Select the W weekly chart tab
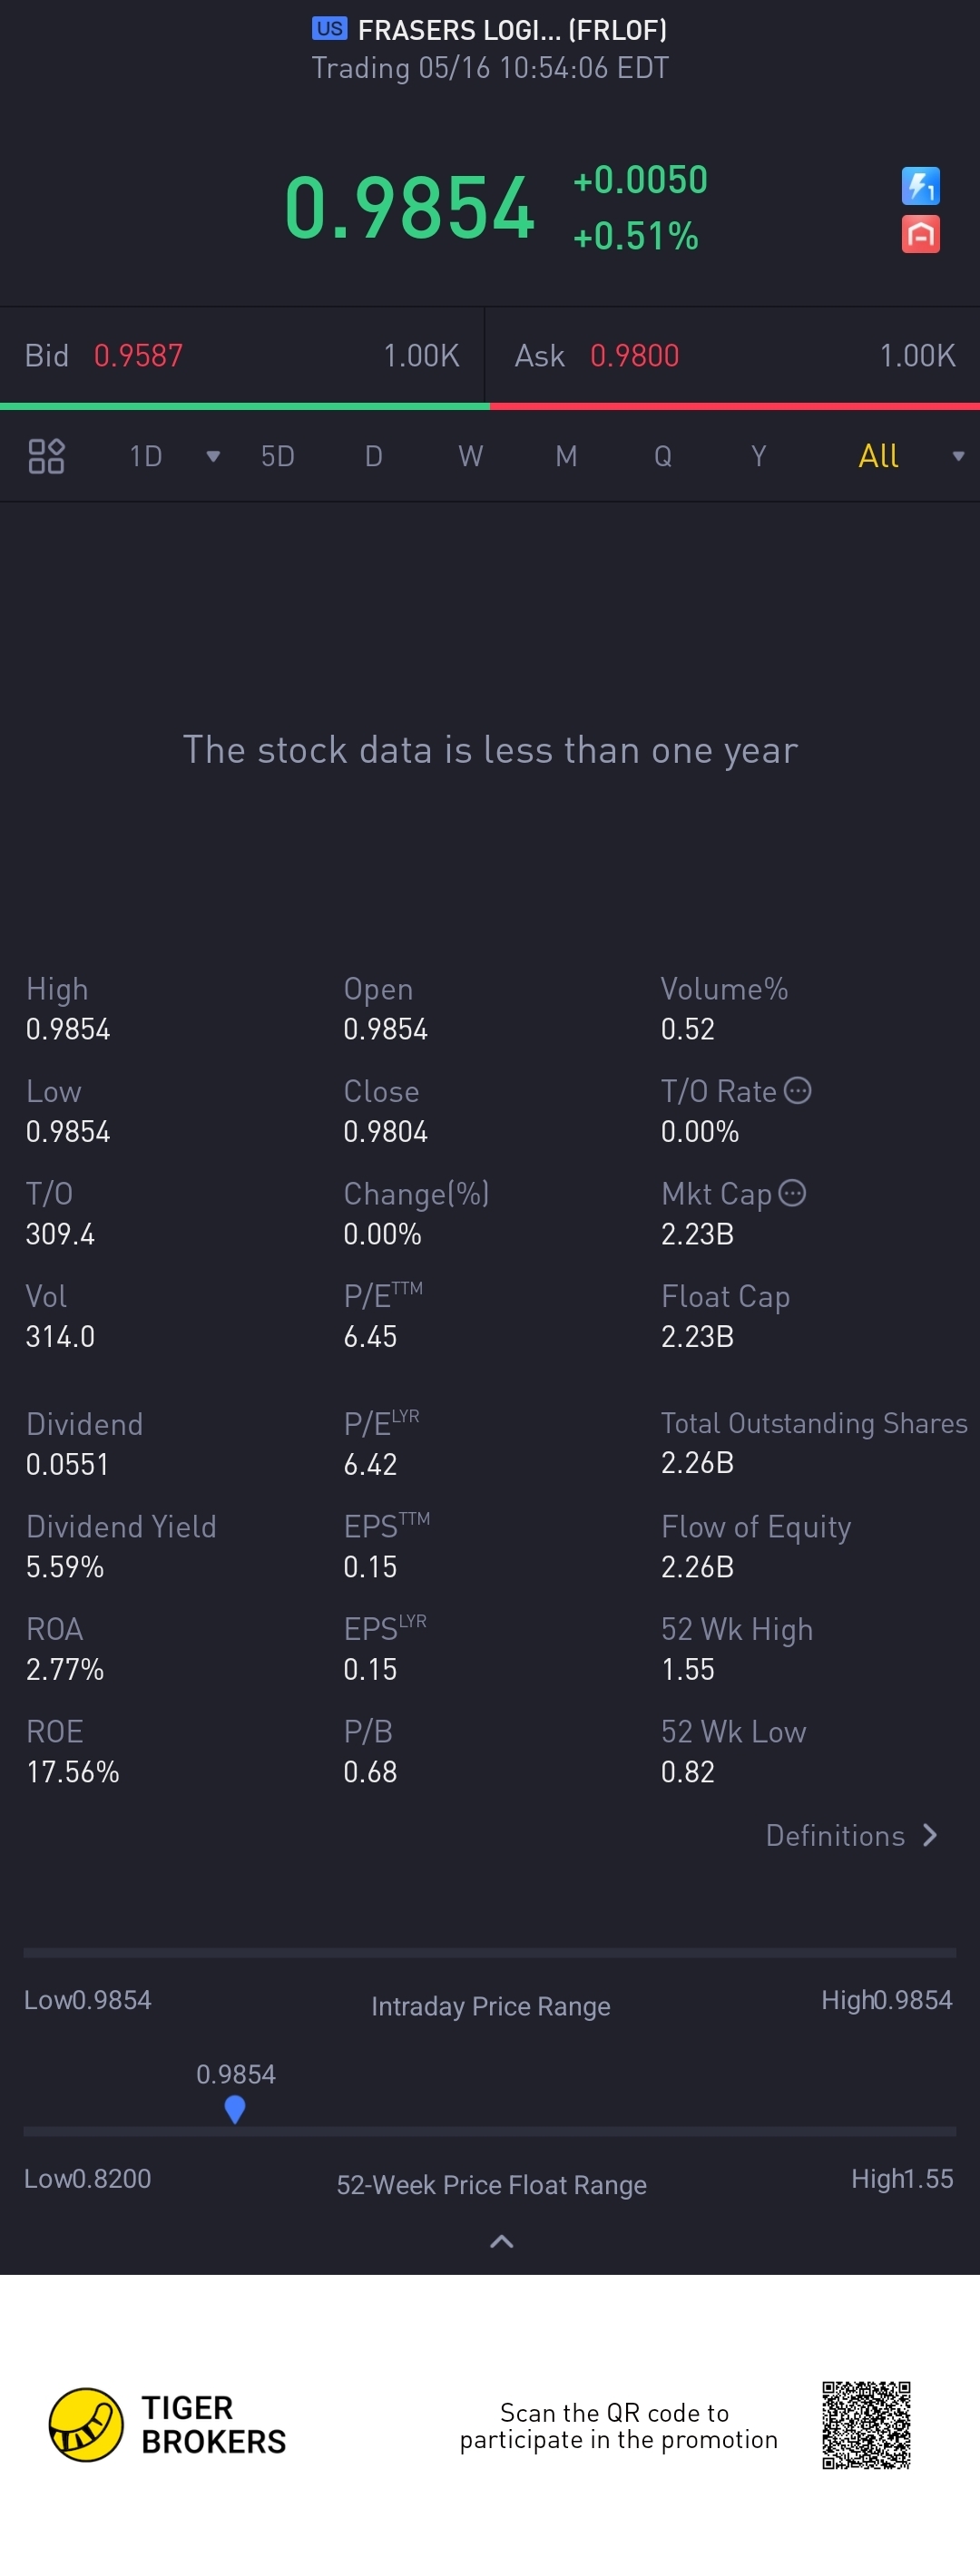The image size is (980, 2576). point(470,457)
